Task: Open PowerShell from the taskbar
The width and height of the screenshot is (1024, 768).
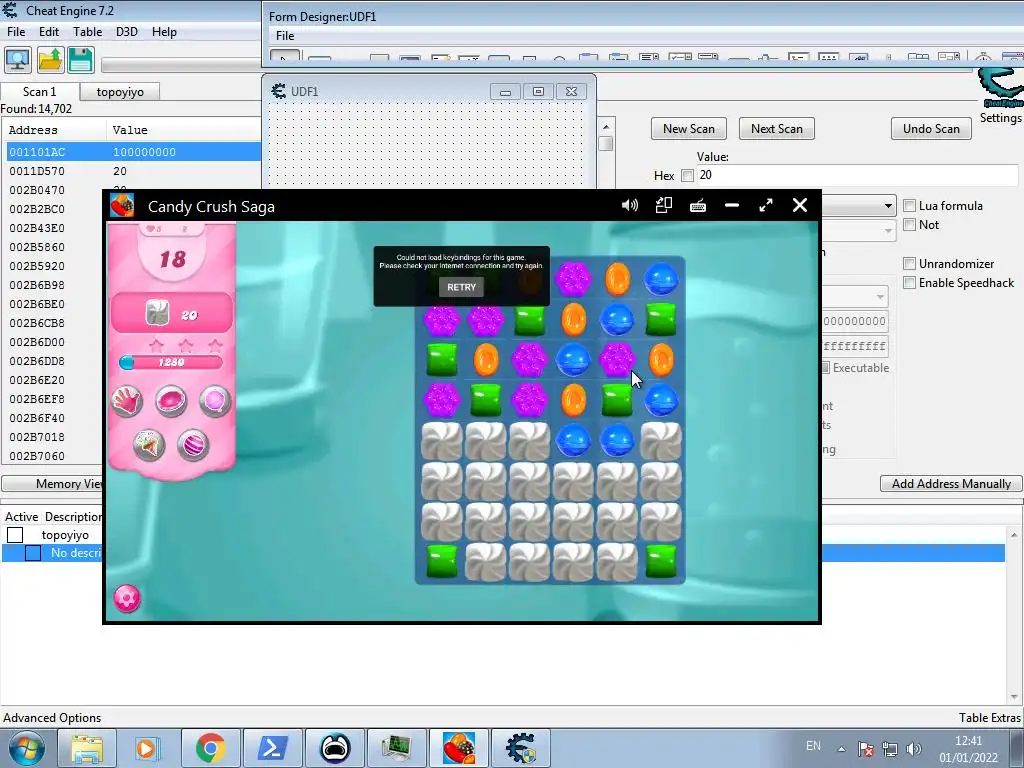Action: (x=272, y=748)
